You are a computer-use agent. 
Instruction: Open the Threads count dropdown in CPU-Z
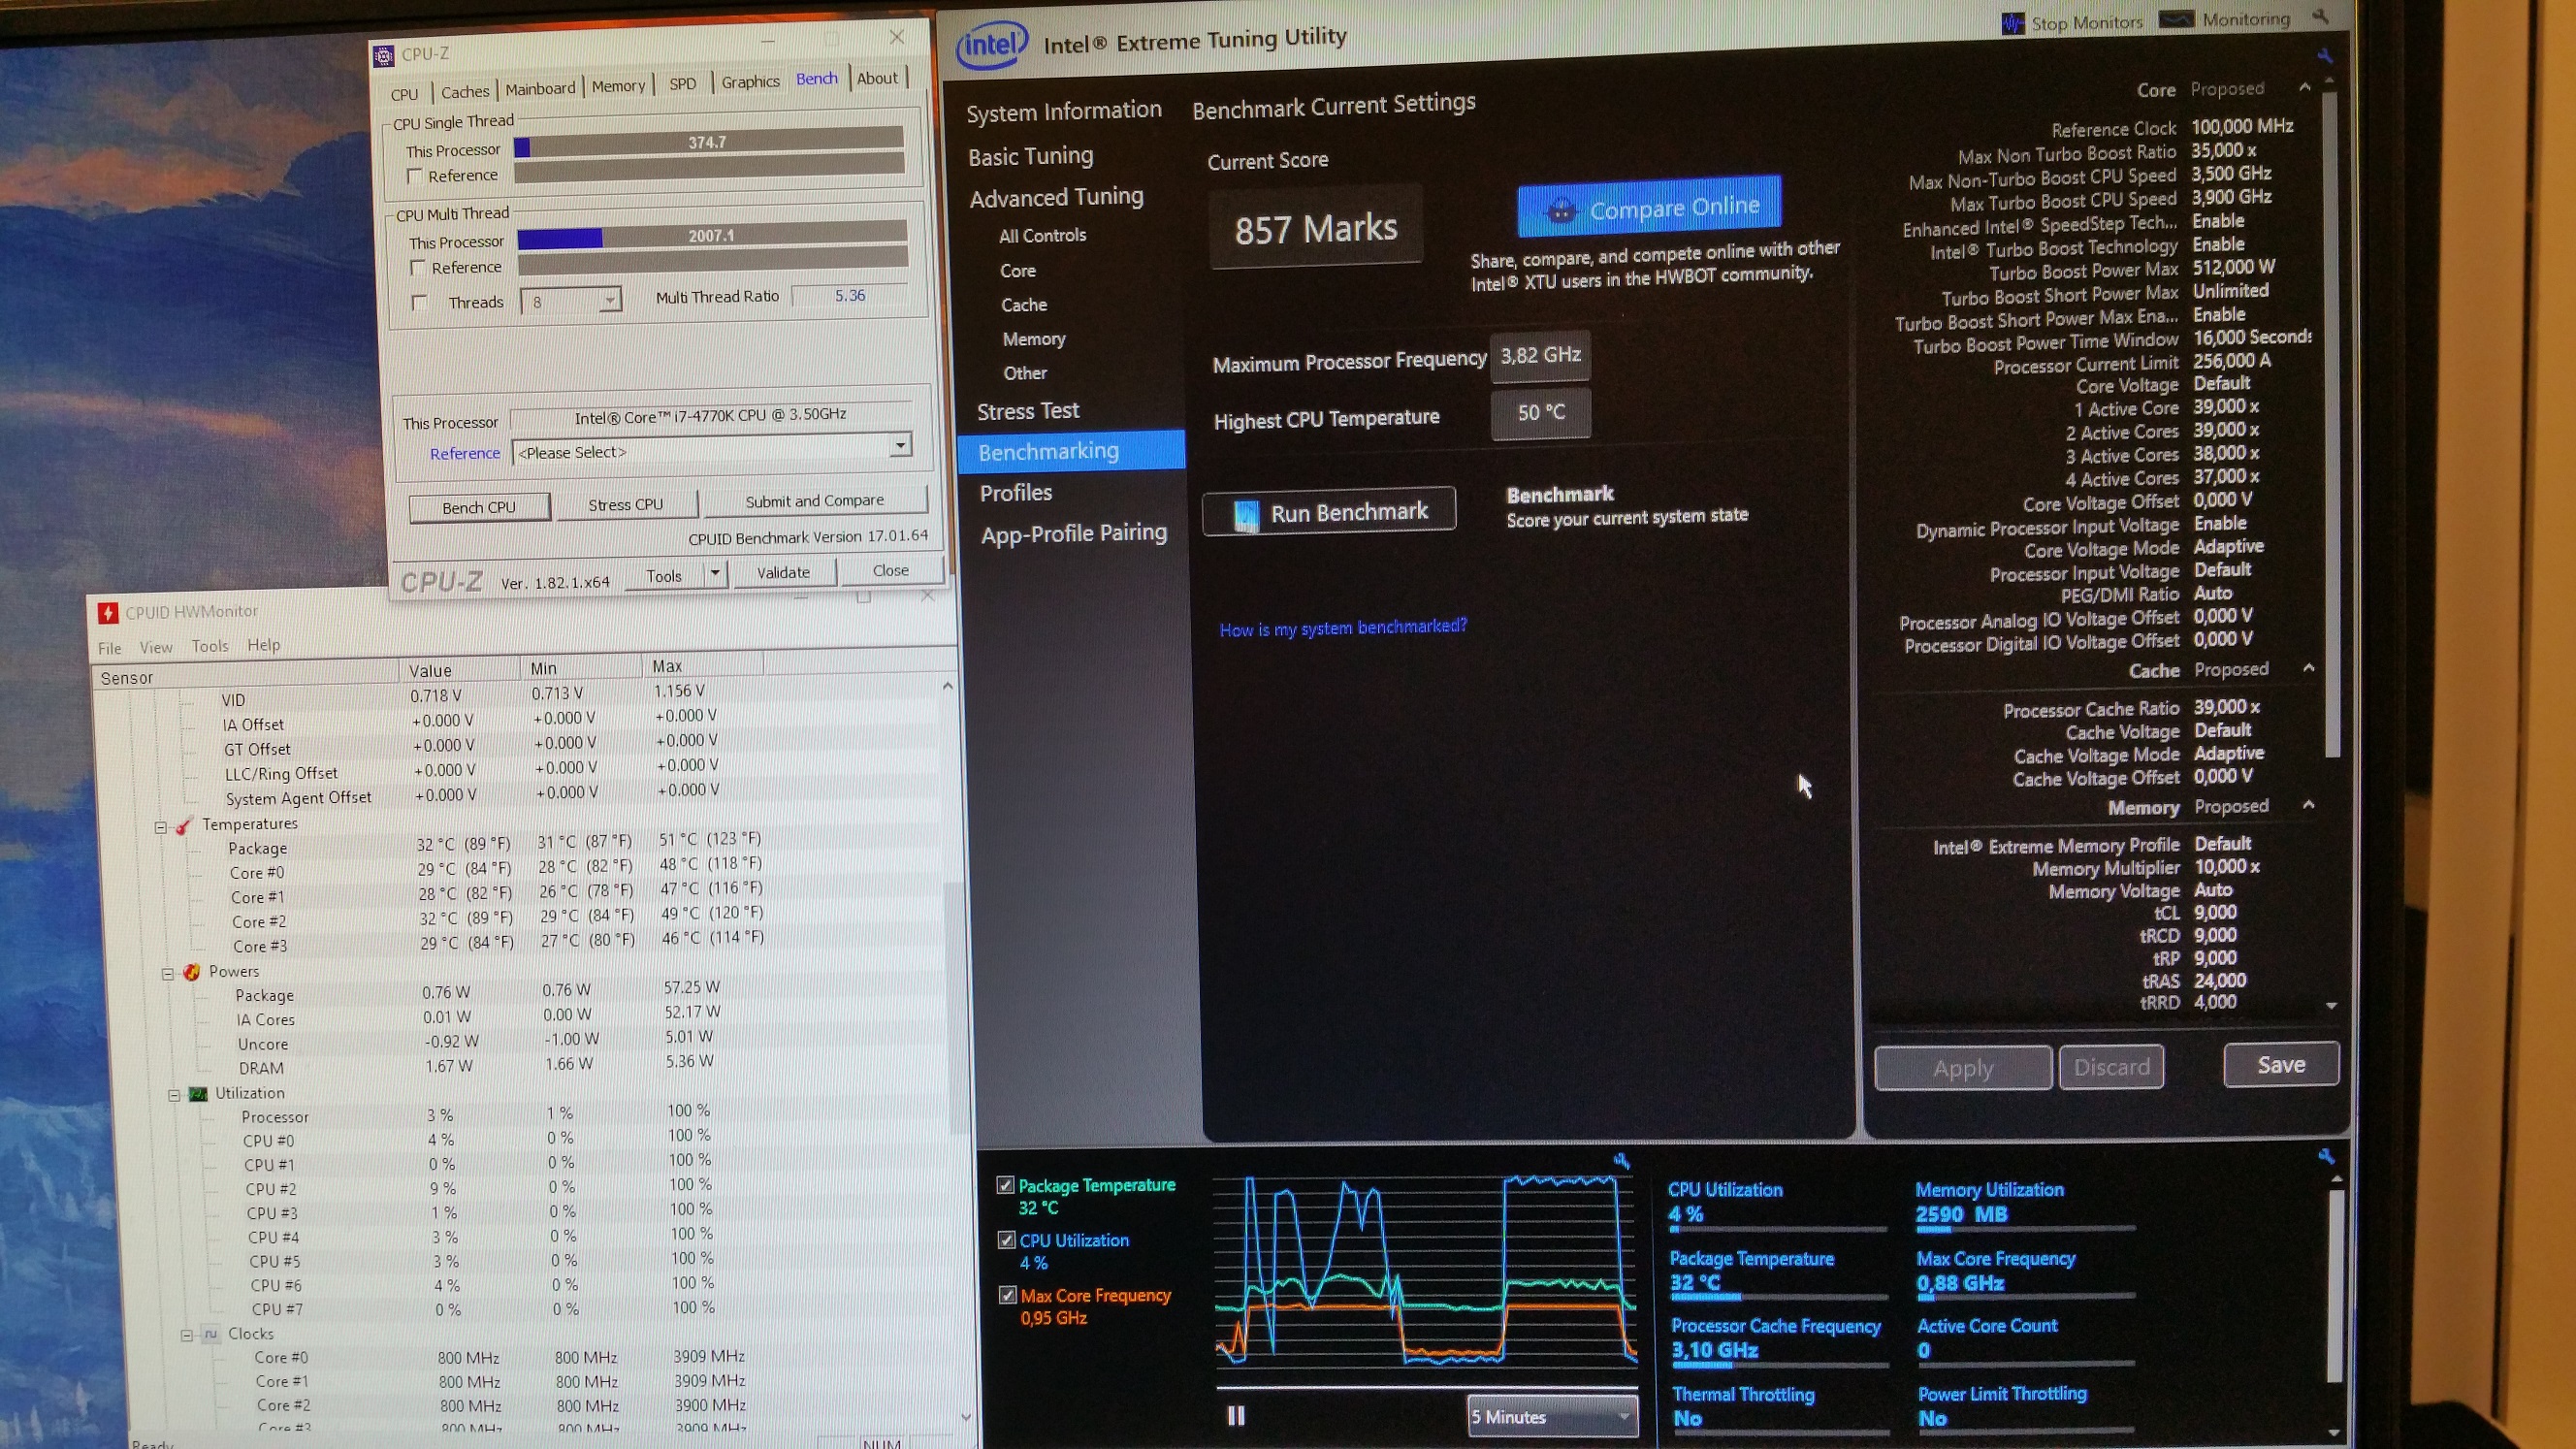point(609,300)
